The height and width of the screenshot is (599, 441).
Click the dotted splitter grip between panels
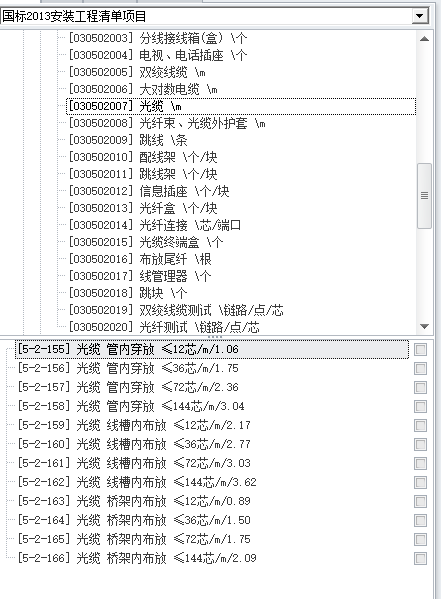click(x=215, y=337)
